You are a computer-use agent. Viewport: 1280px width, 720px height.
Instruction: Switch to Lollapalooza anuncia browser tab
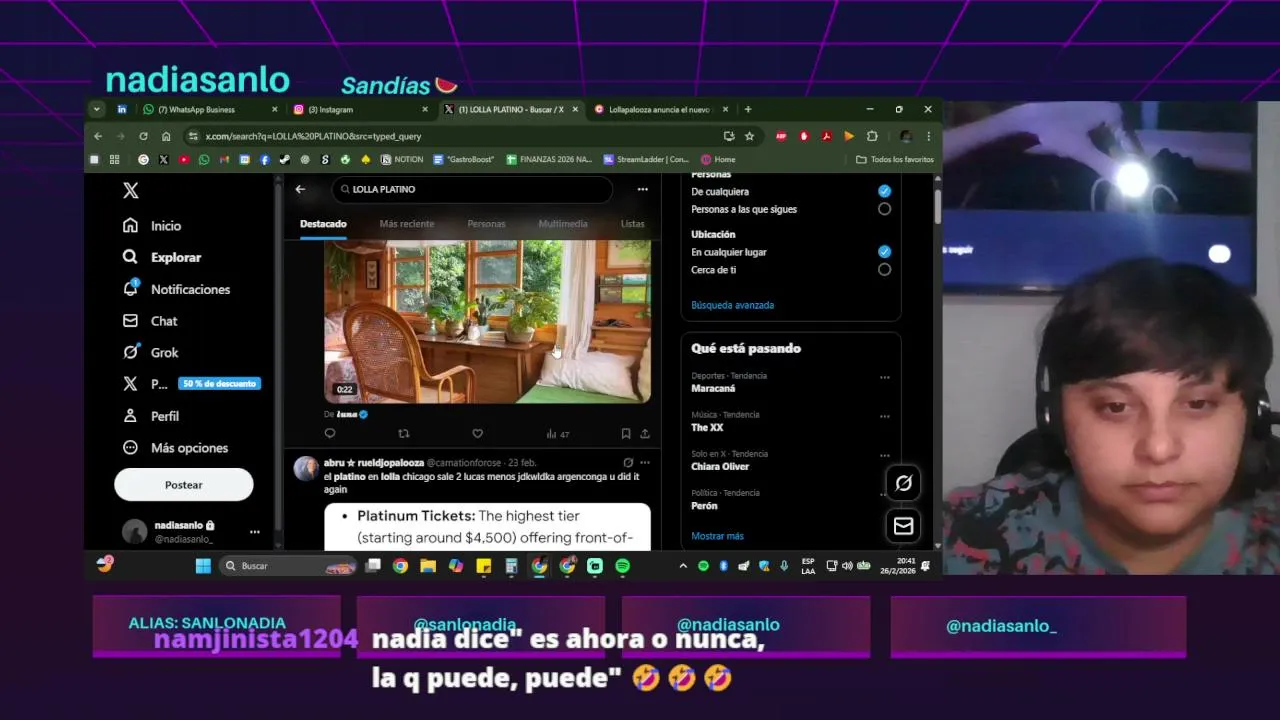pyautogui.click(x=661, y=110)
